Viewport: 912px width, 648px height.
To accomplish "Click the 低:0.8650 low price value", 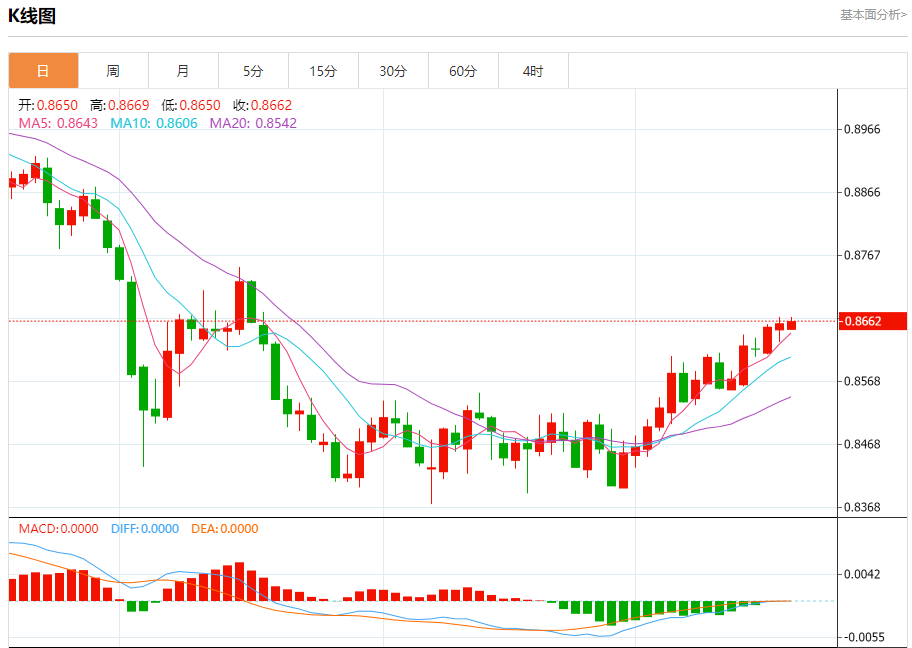I will point(191,105).
